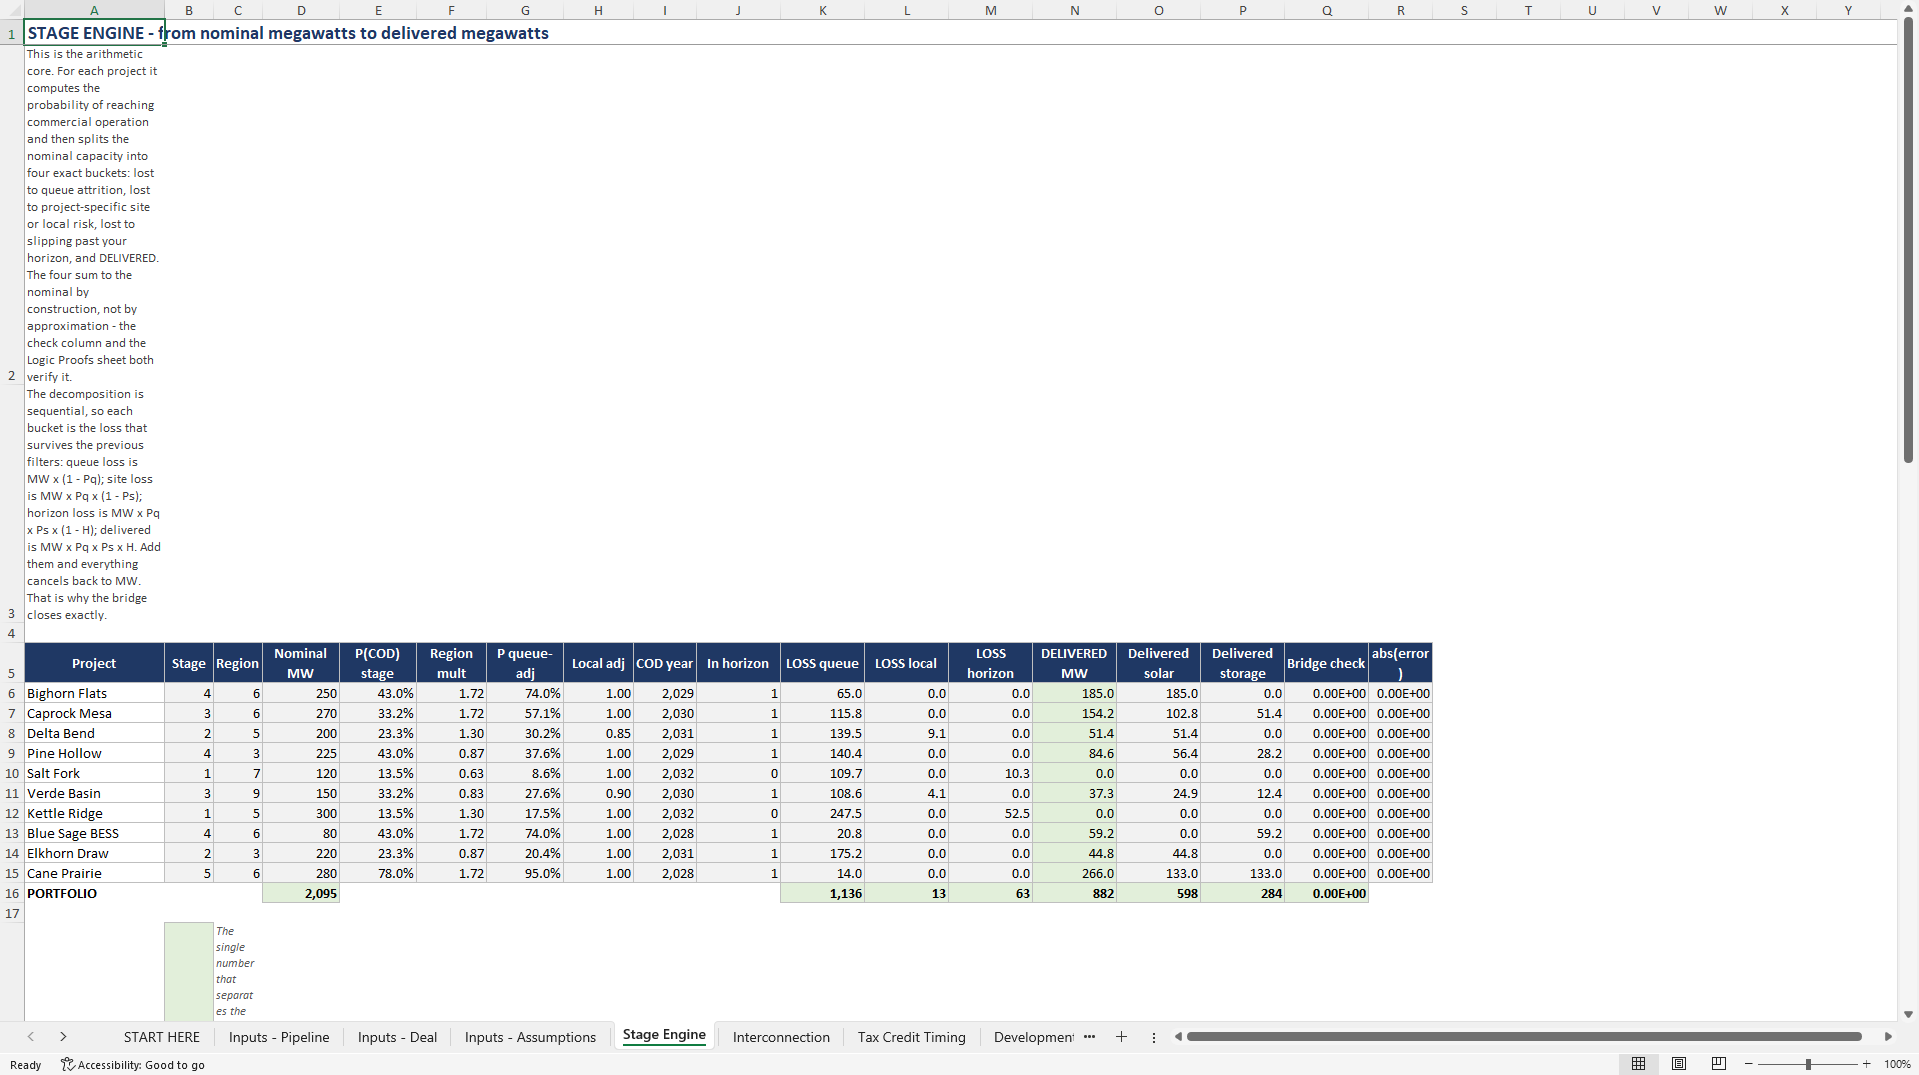Open Tax Credit Timing sheet
1919x1075 pixels.
(911, 1037)
